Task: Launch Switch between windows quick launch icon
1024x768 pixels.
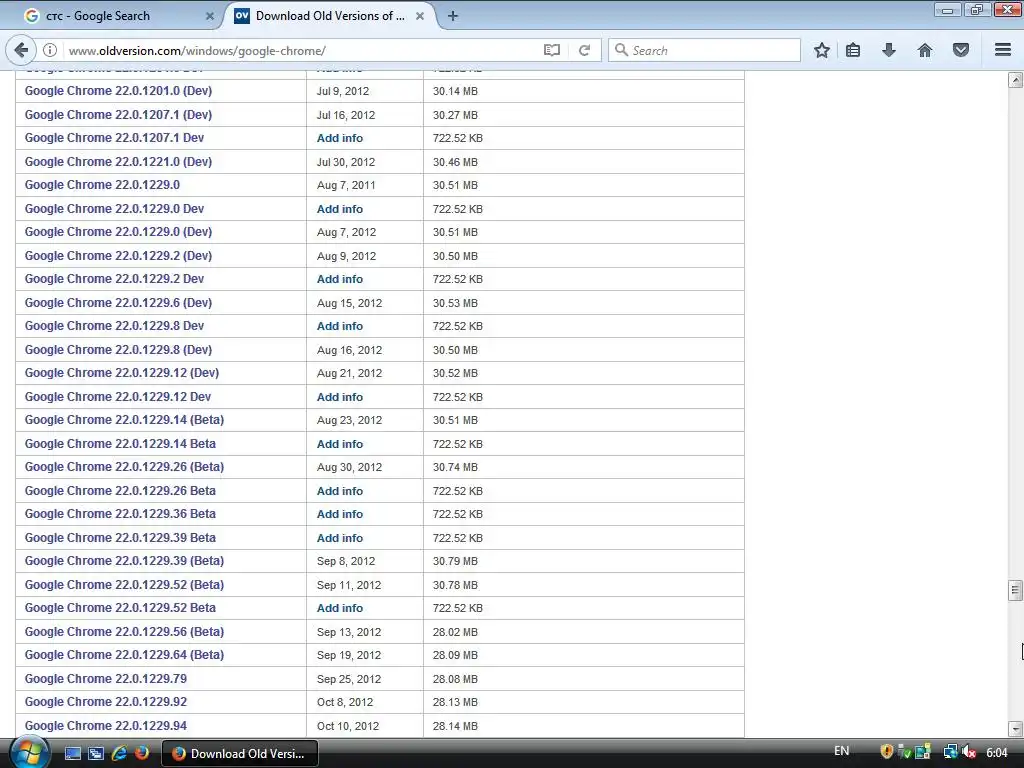Action: click(95, 754)
